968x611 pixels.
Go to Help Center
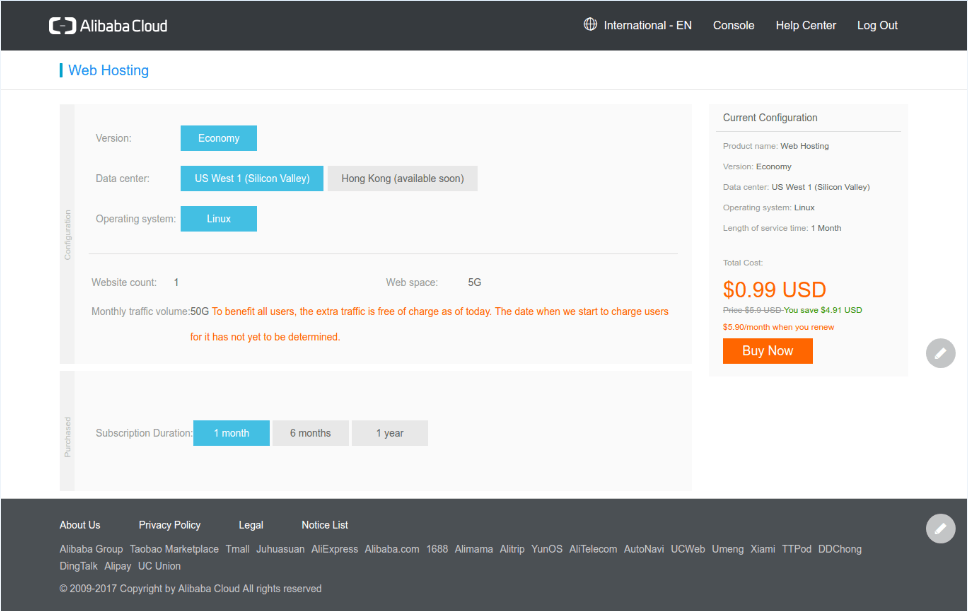[806, 25]
